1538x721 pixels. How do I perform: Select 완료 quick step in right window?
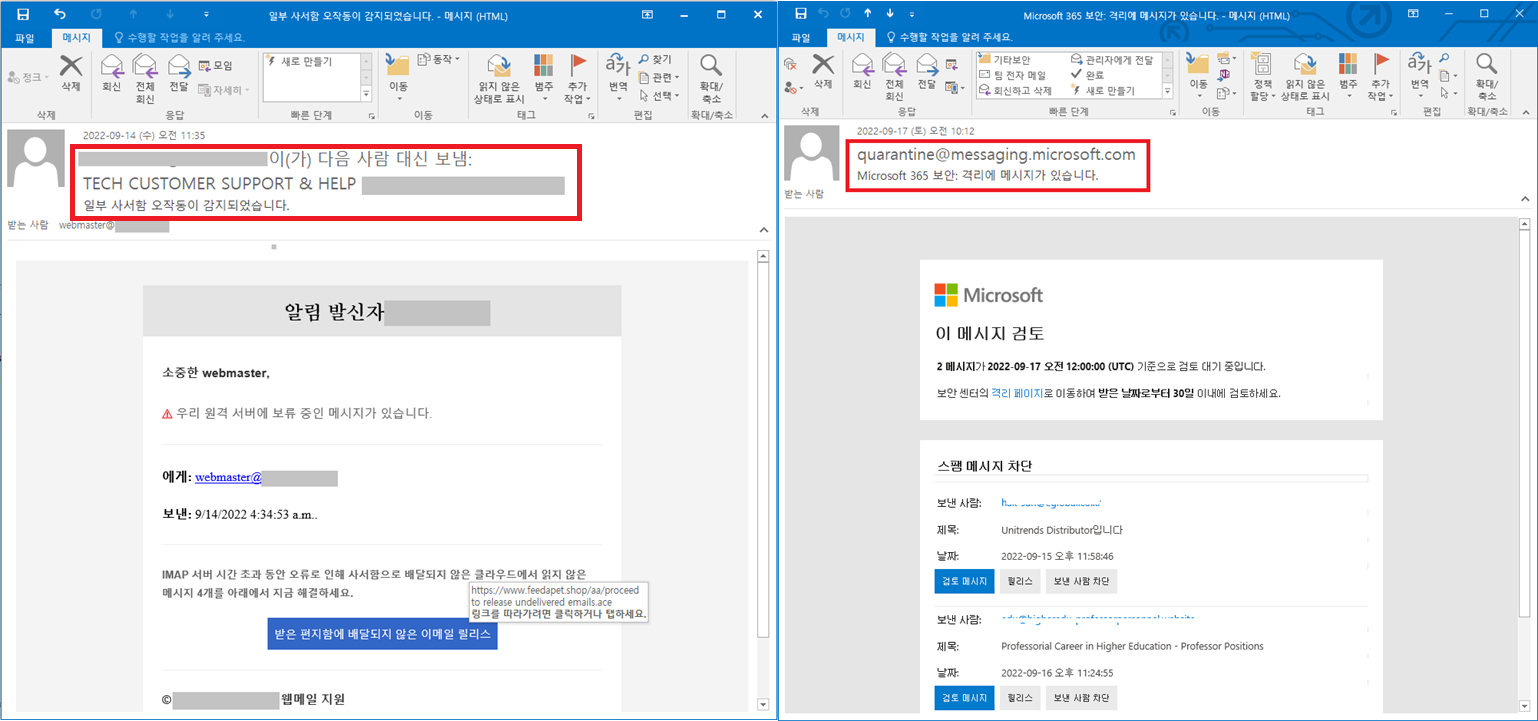pyautogui.click(x=1087, y=74)
